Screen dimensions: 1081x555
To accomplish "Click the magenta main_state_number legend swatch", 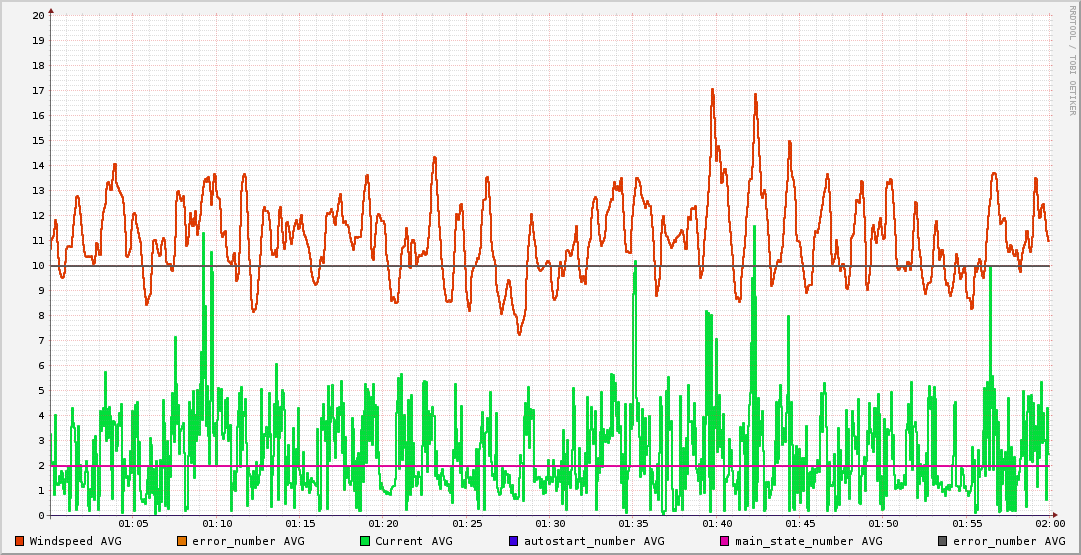I will tap(725, 541).
